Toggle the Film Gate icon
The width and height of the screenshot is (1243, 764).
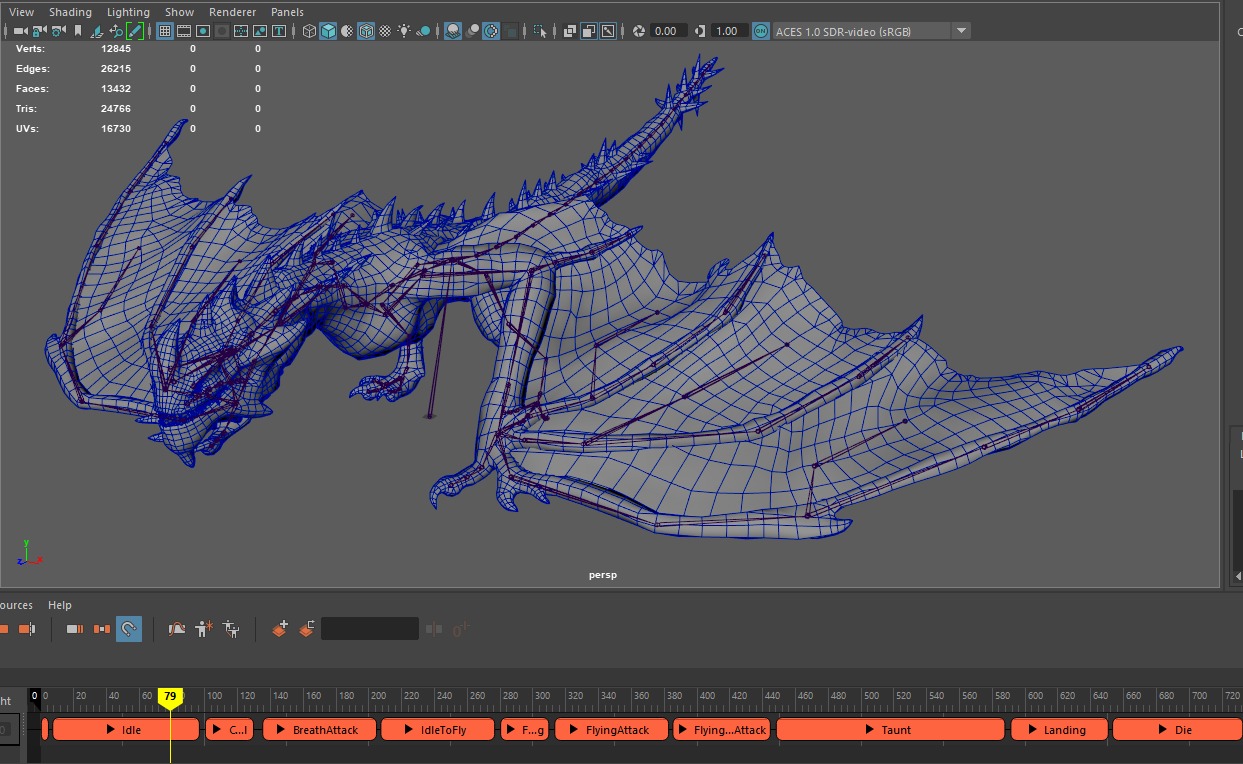(x=184, y=31)
